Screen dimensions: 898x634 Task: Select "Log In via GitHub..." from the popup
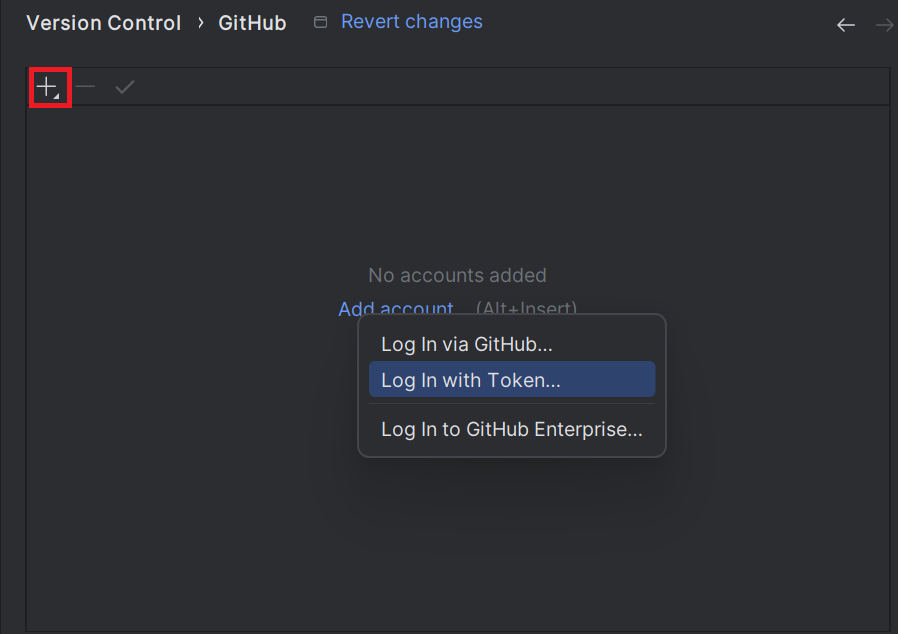(x=466, y=344)
